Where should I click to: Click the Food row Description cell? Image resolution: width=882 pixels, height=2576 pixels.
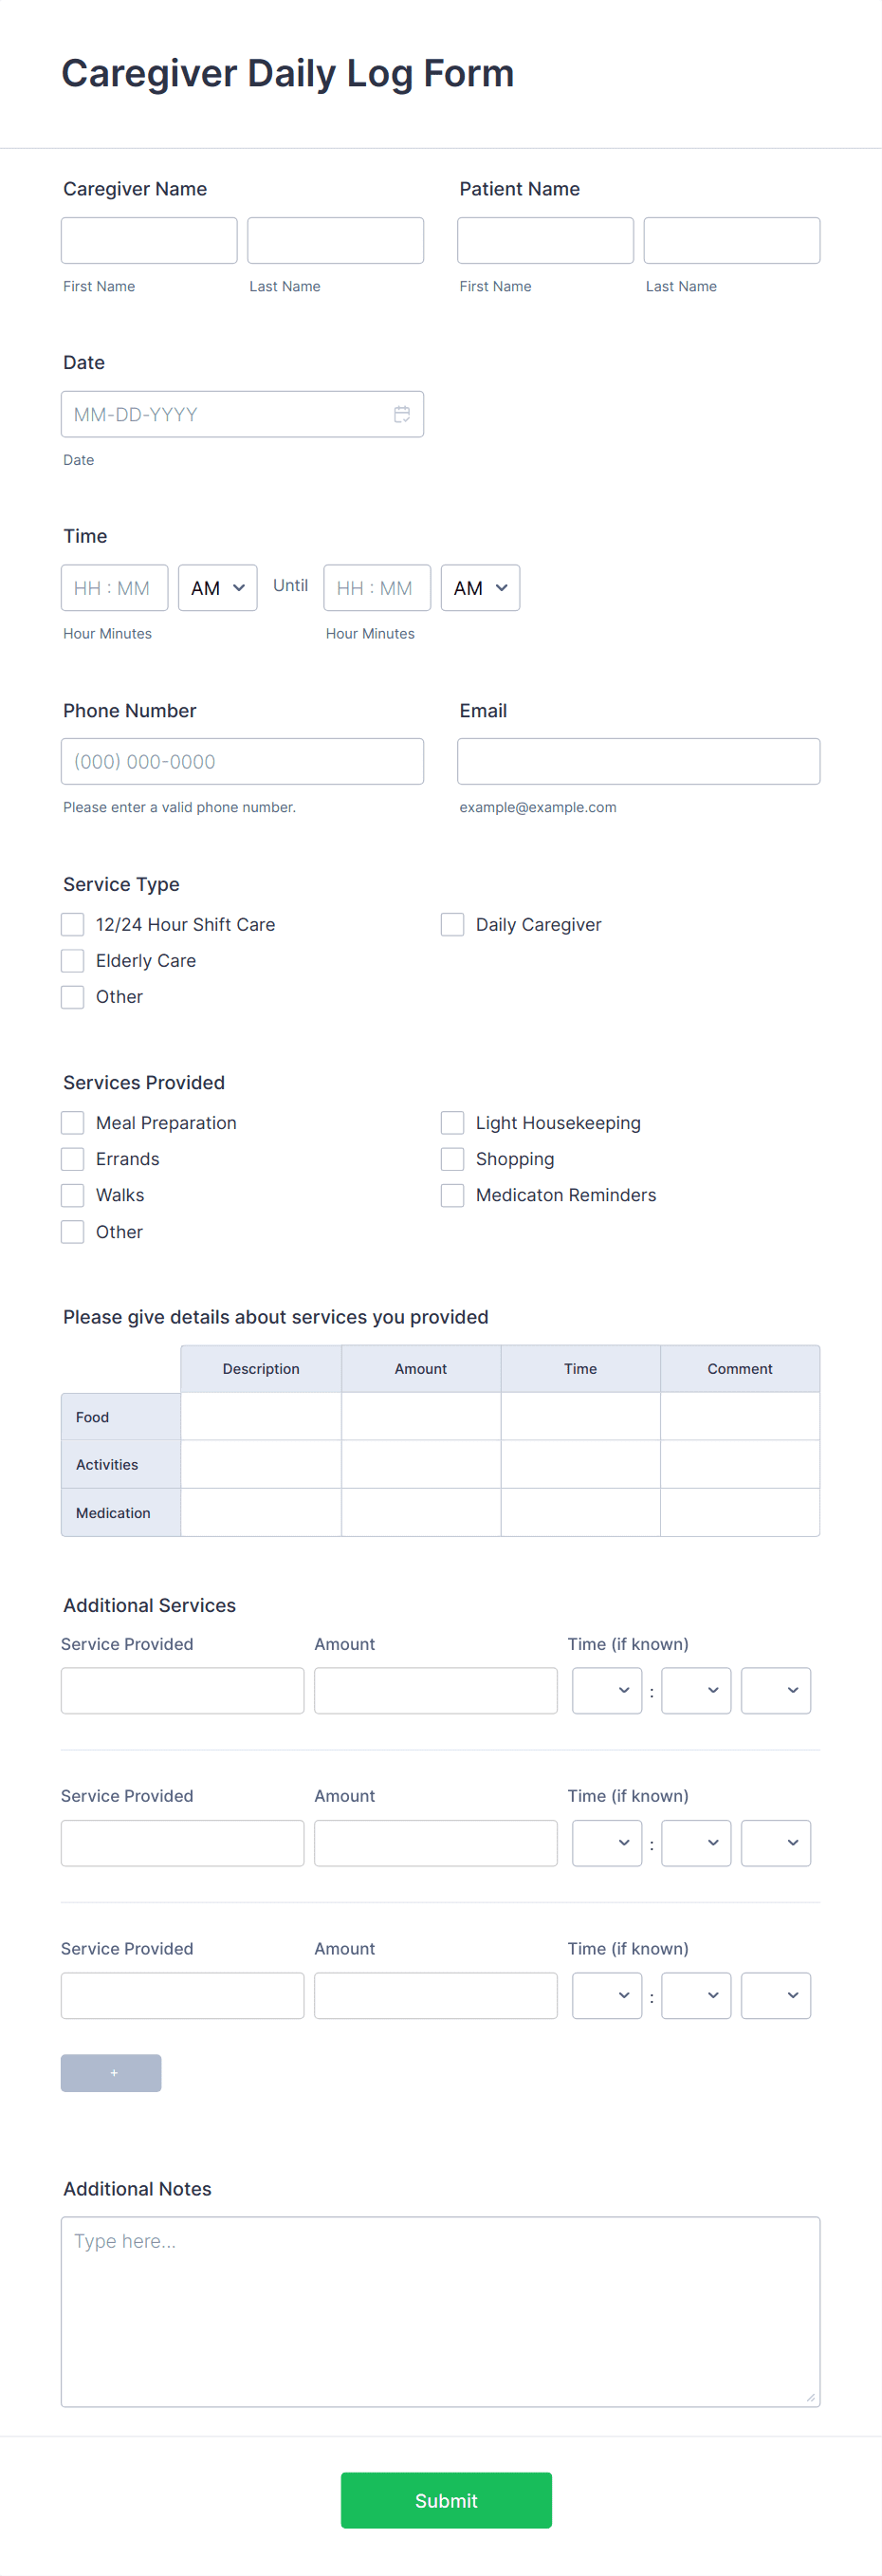(x=260, y=1416)
